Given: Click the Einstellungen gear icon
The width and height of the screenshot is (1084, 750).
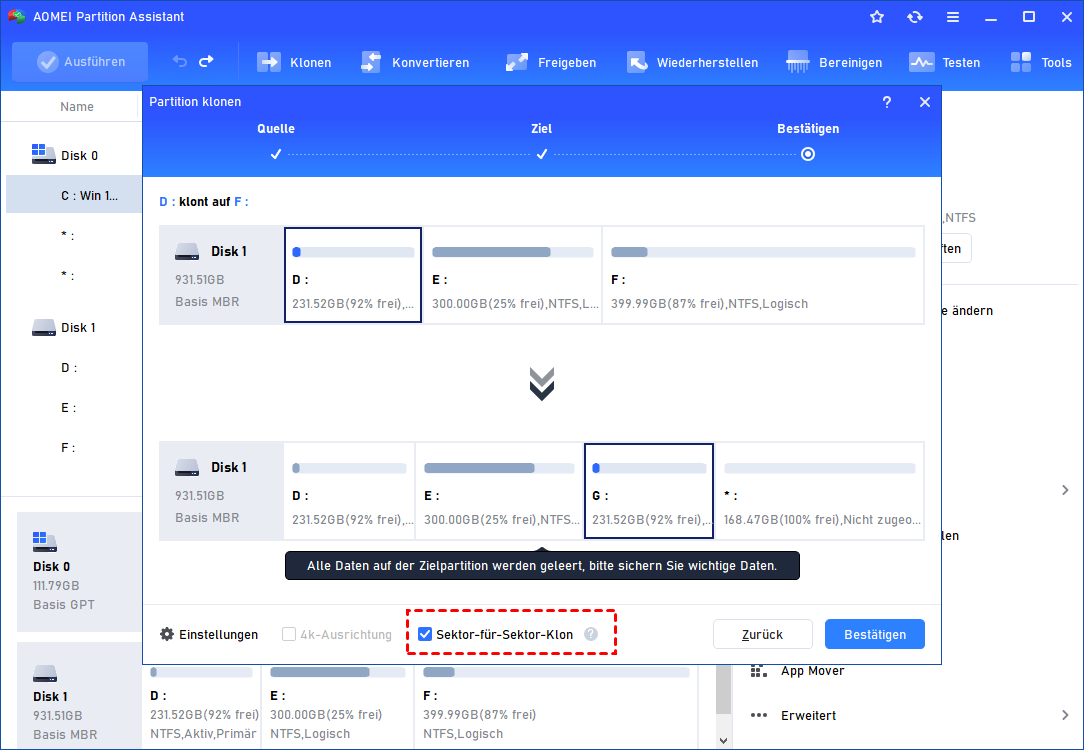Looking at the screenshot, I should tap(167, 634).
